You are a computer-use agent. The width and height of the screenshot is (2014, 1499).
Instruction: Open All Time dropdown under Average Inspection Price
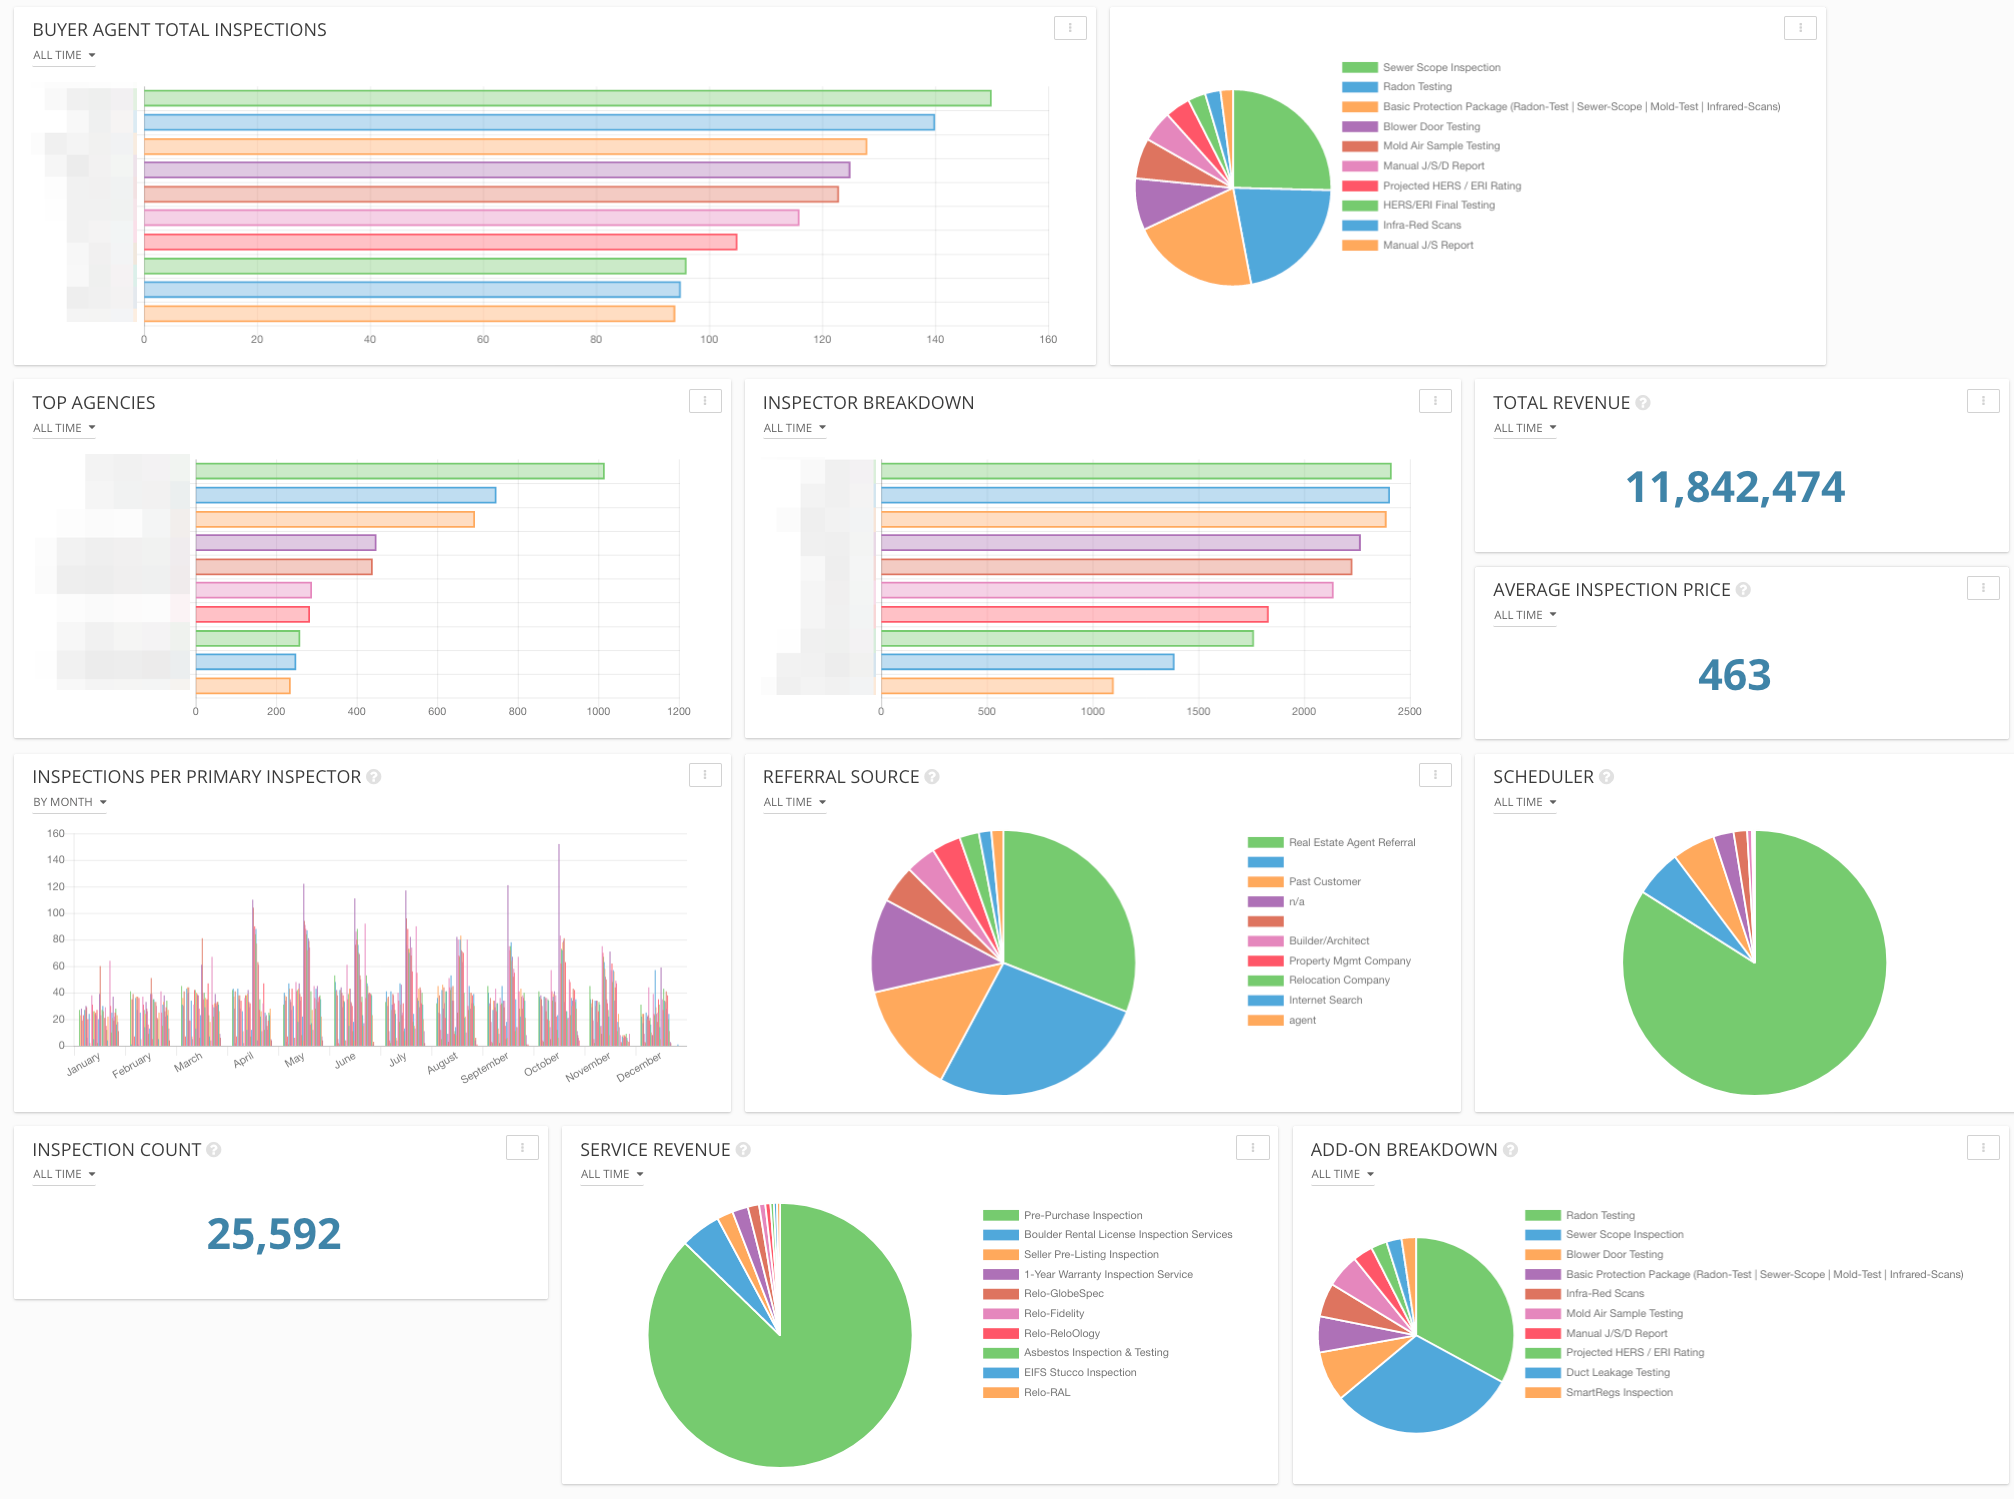click(x=1525, y=616)
